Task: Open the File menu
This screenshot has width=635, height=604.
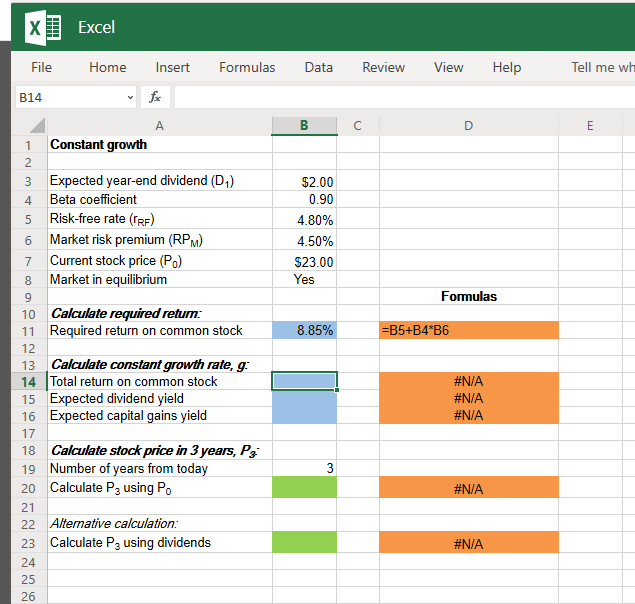Action: 41,67
